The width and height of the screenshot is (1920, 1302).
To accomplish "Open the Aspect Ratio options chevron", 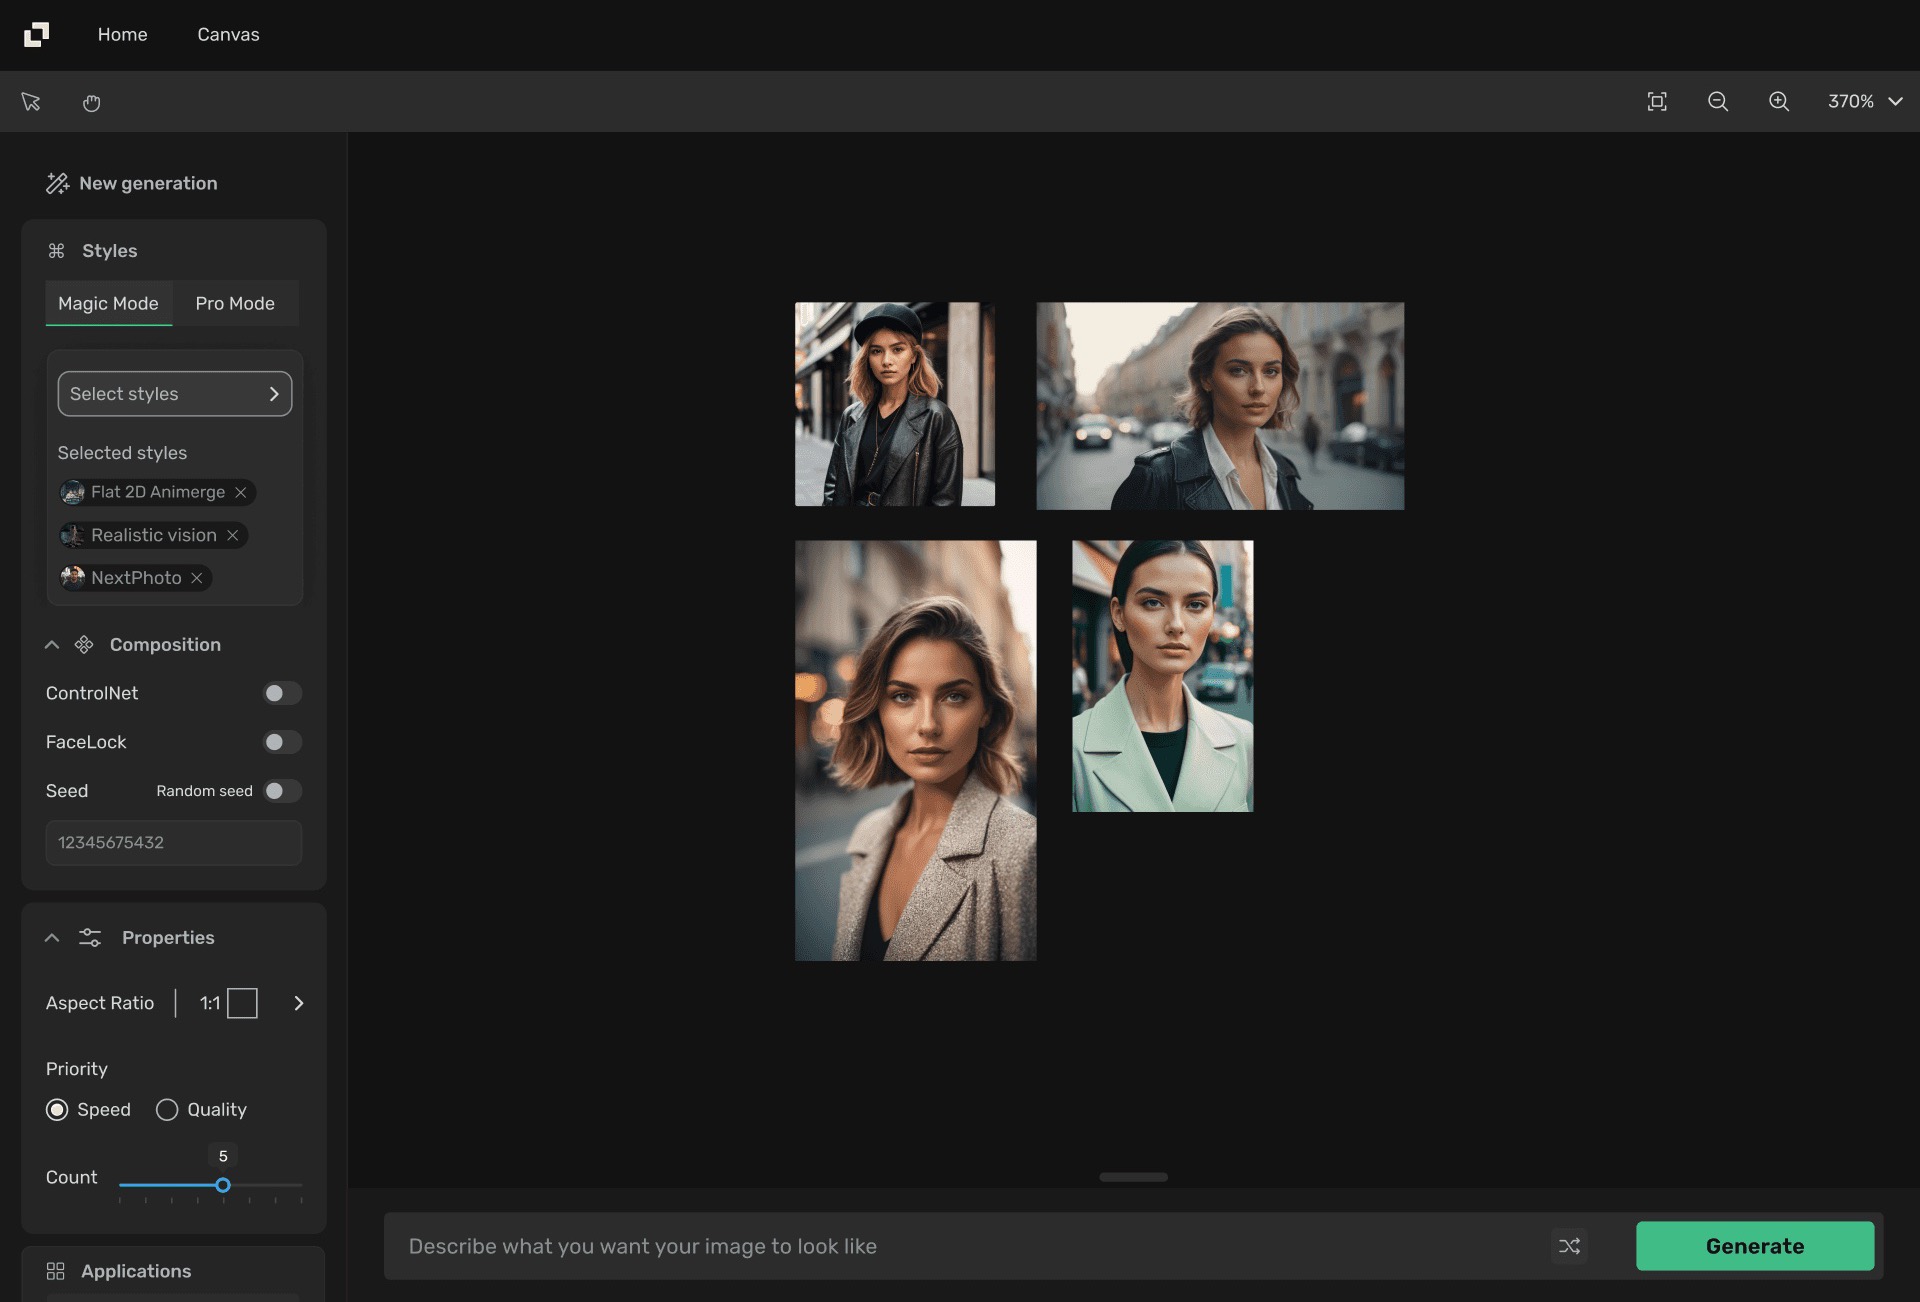I will tap(298, 1003).
